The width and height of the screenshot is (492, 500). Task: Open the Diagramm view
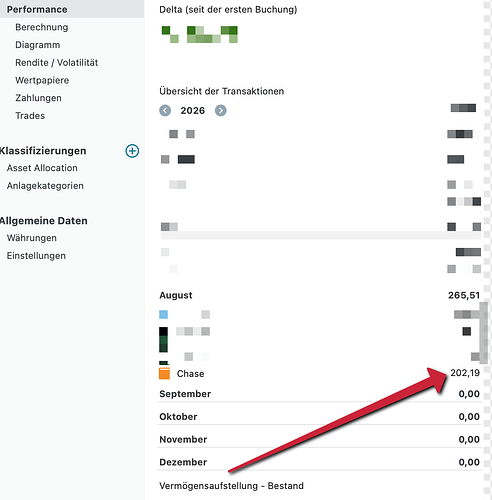tap(38, 45)
